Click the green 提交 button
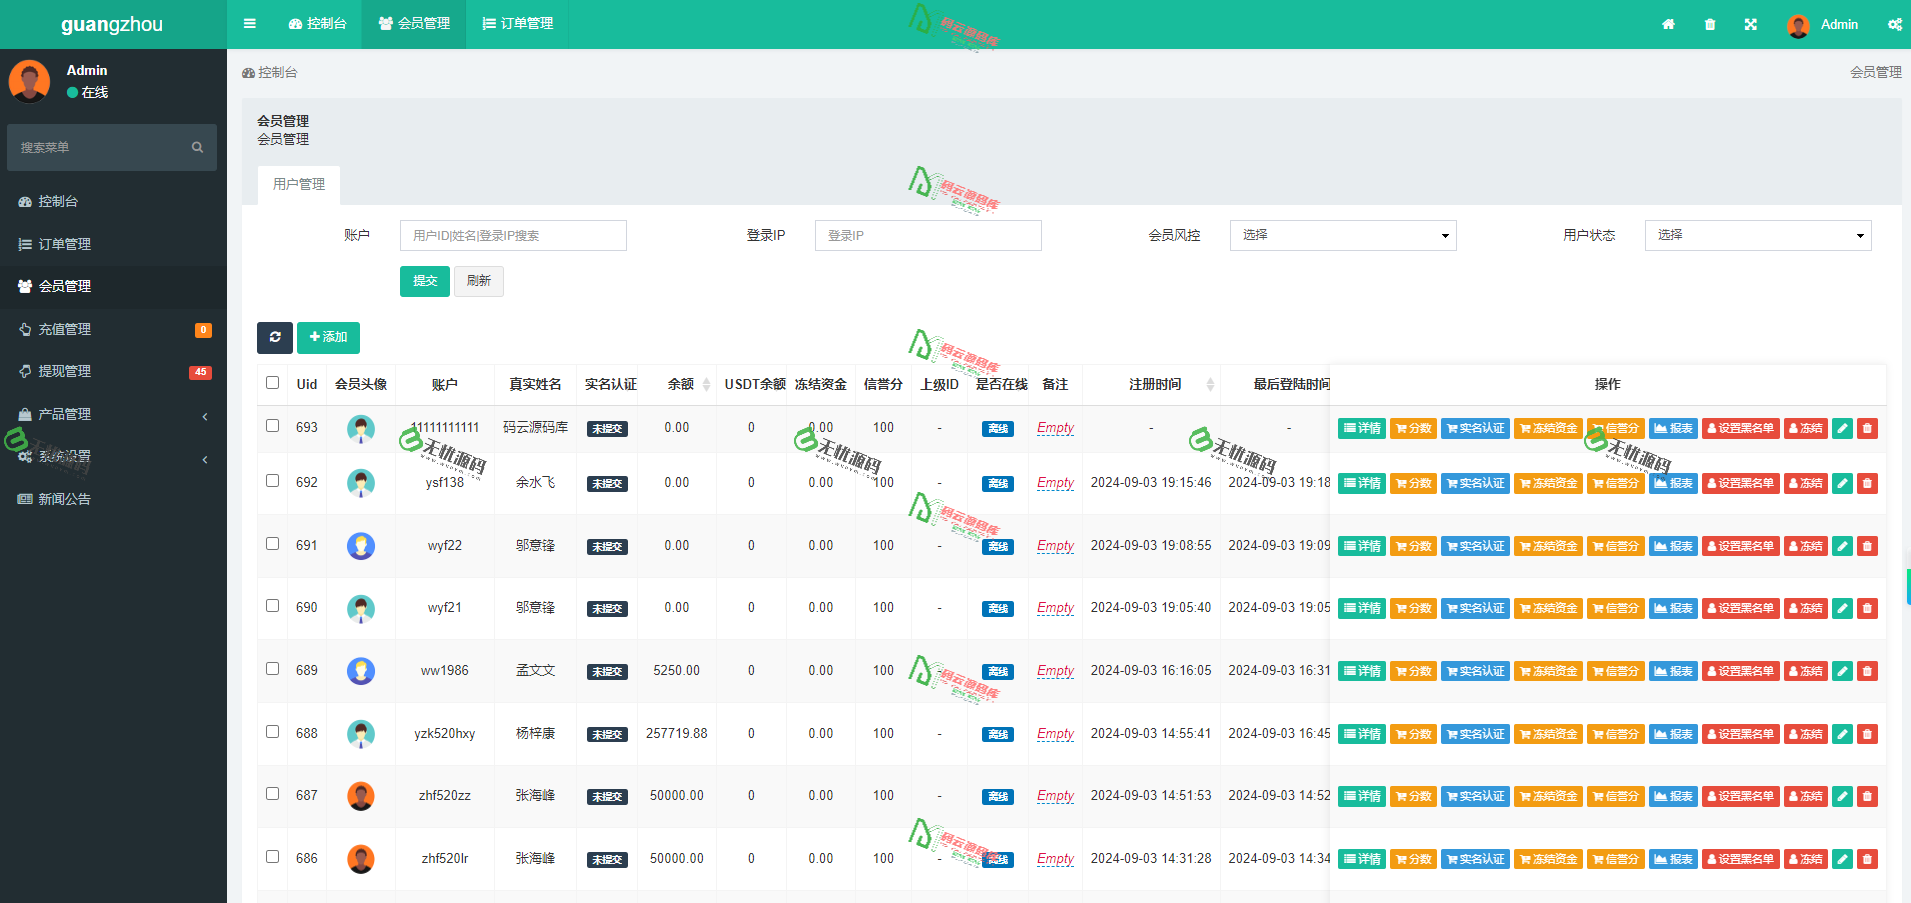Screen dimensions: 1911x903 point(424,281)
